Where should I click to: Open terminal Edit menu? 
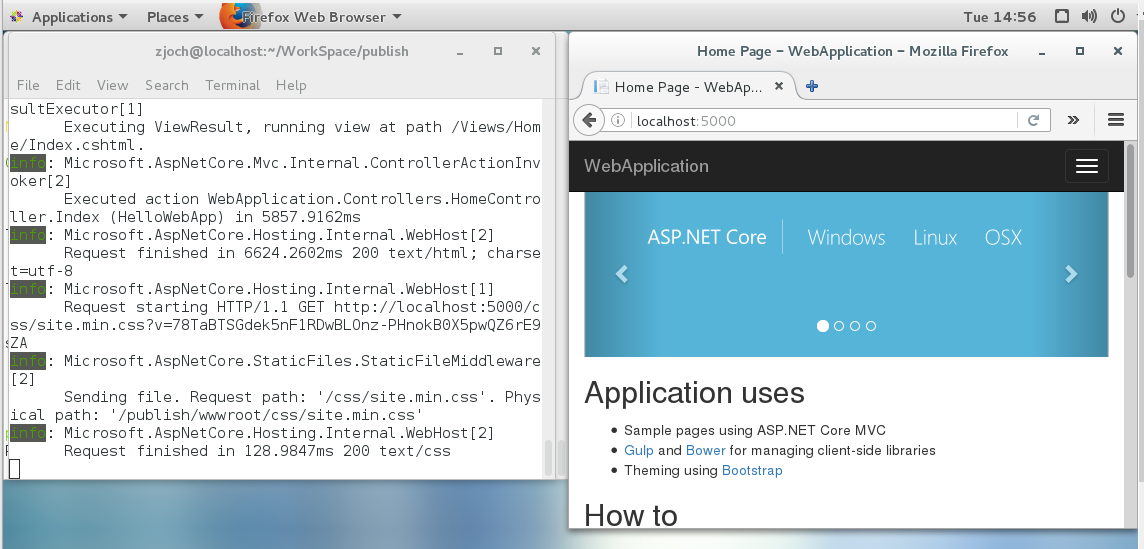pos(68,85)
